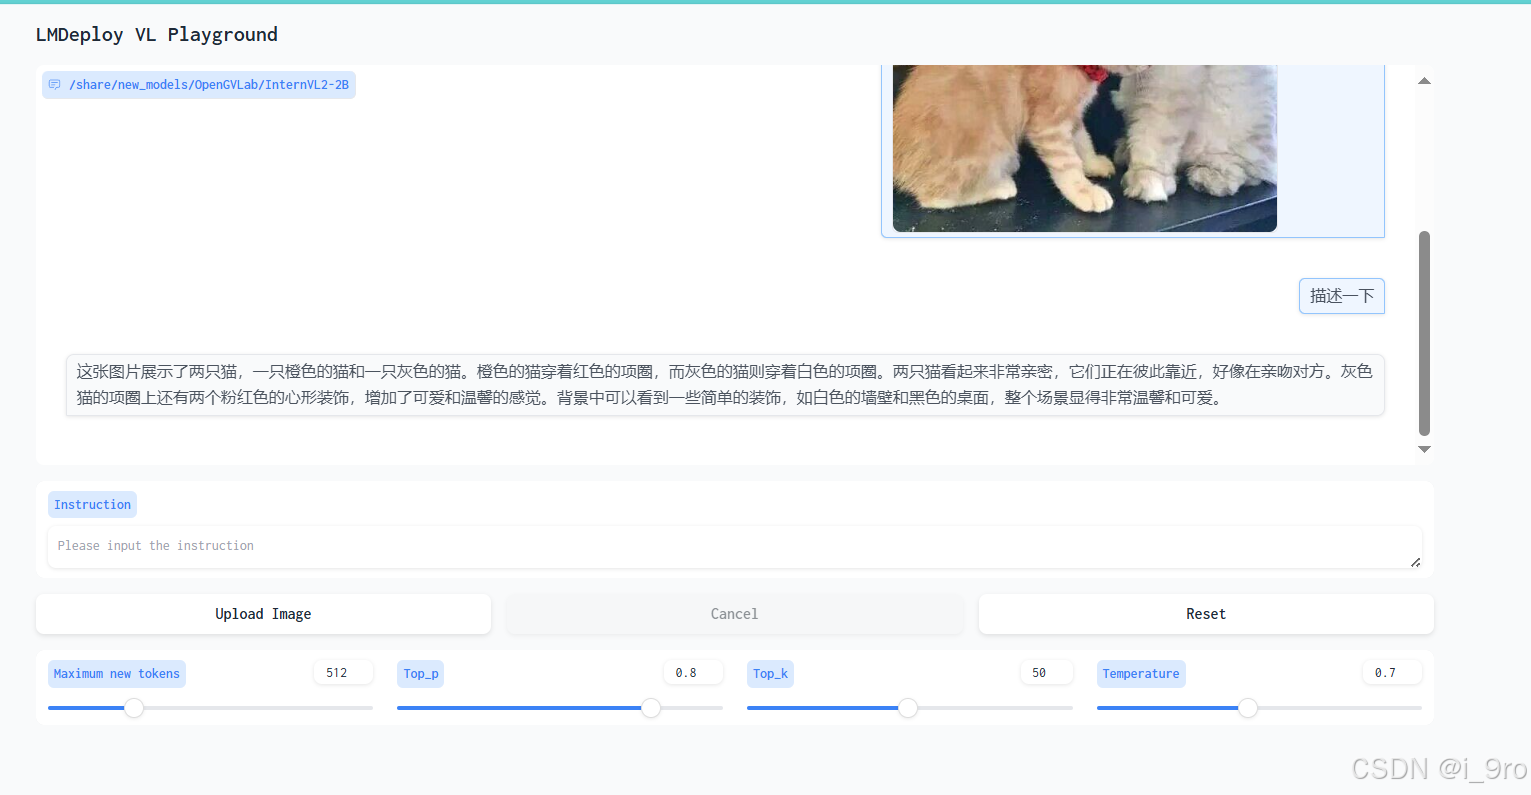Screen dimensions: 1531x795
Task: Click the Top_p label
Action: [x=421, y=674]
